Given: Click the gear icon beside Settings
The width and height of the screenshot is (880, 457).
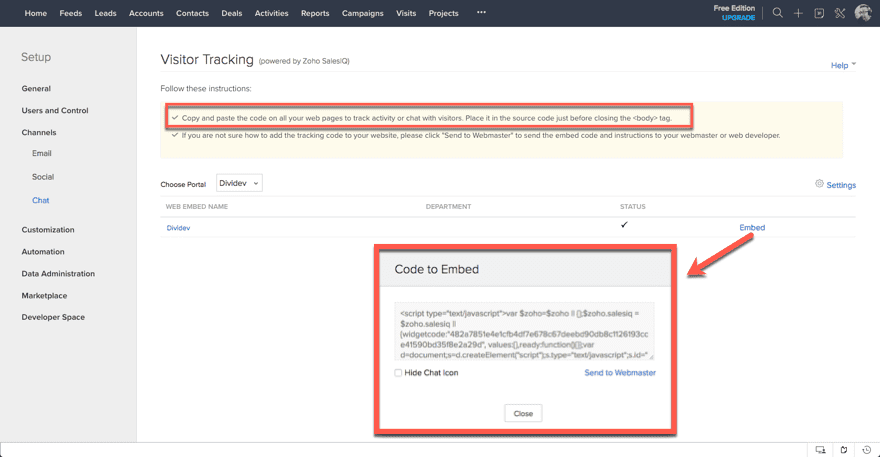Looking at the screenshot, I should 819,184.
